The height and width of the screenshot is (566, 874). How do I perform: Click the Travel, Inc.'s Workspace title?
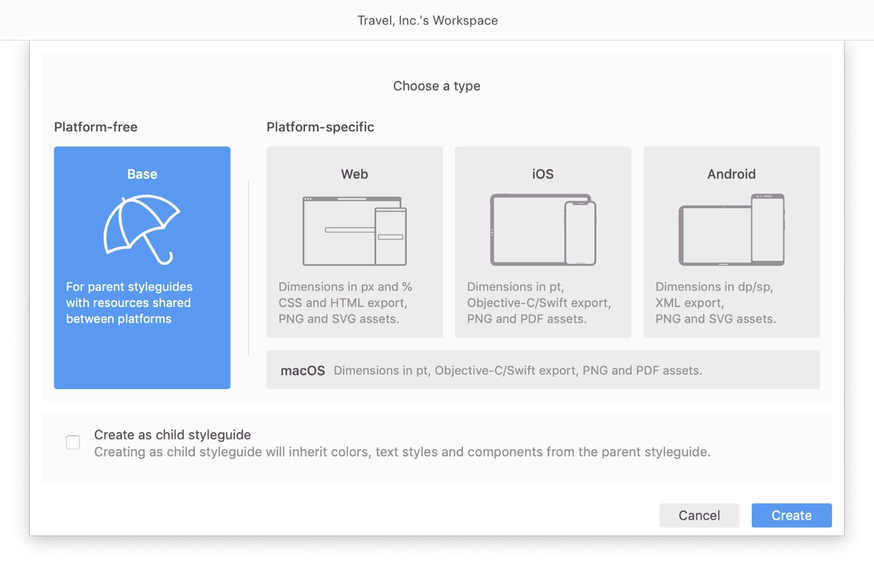428,20
